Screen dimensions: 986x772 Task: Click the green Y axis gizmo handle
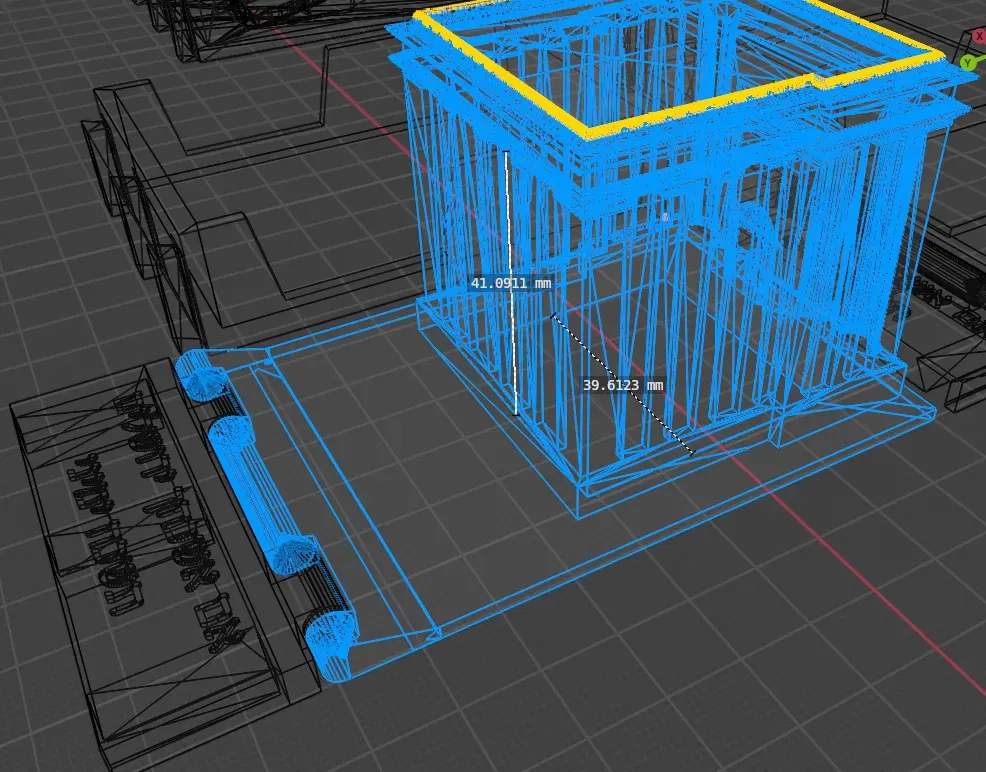pos(969,62)
